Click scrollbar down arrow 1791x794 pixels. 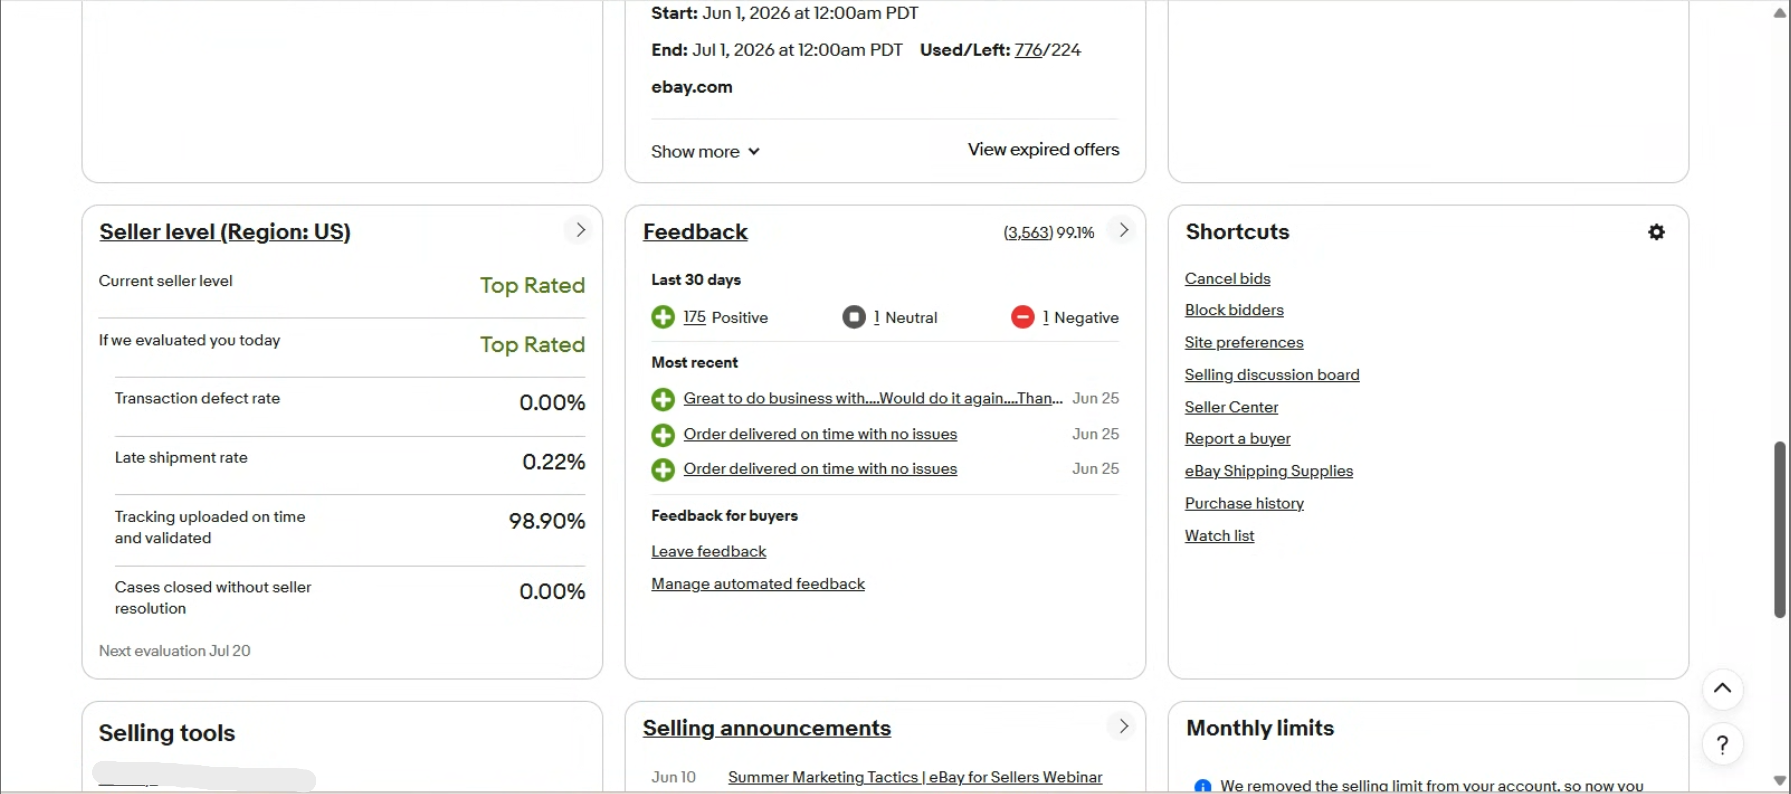[1779, 781]
